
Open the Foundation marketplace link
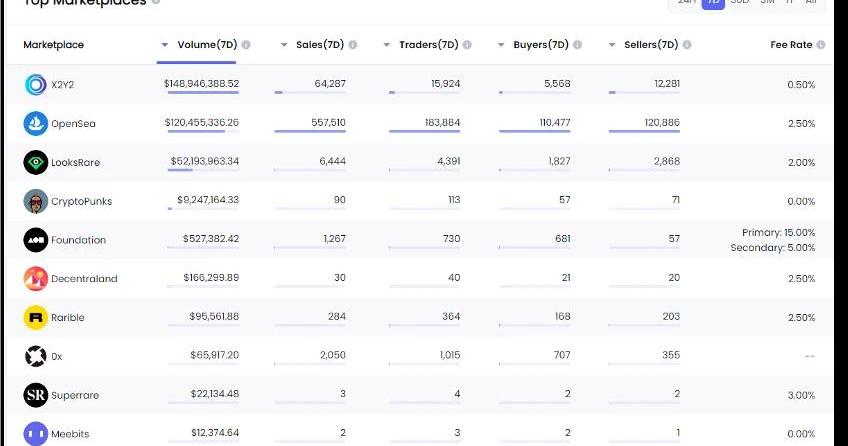coord(78,240)
